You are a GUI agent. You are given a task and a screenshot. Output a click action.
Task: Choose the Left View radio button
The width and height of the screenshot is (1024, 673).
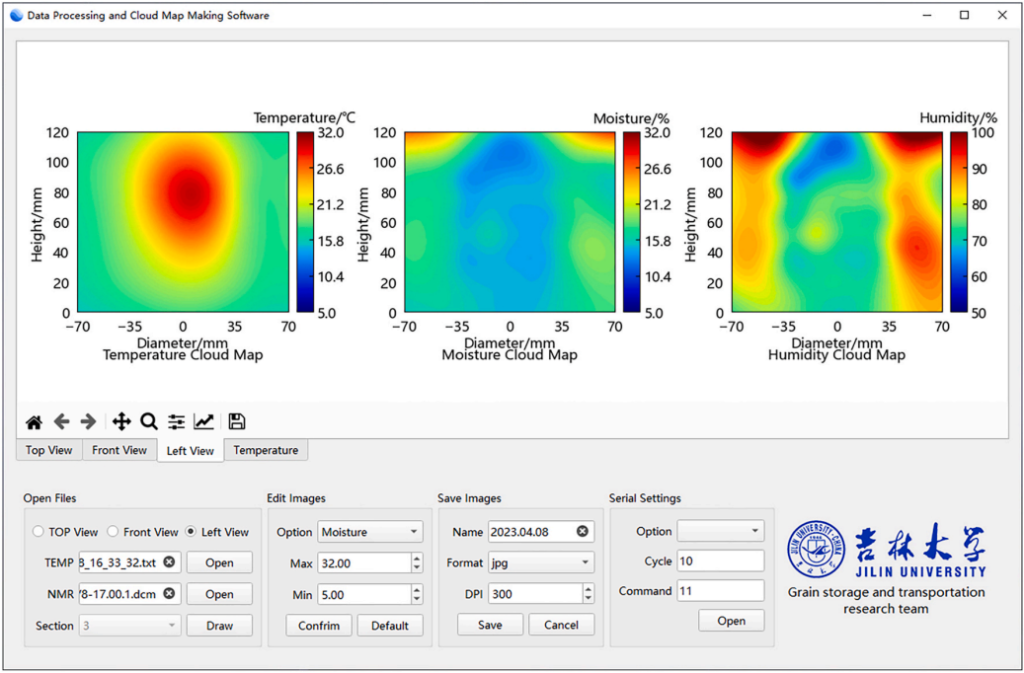(192, 532)
